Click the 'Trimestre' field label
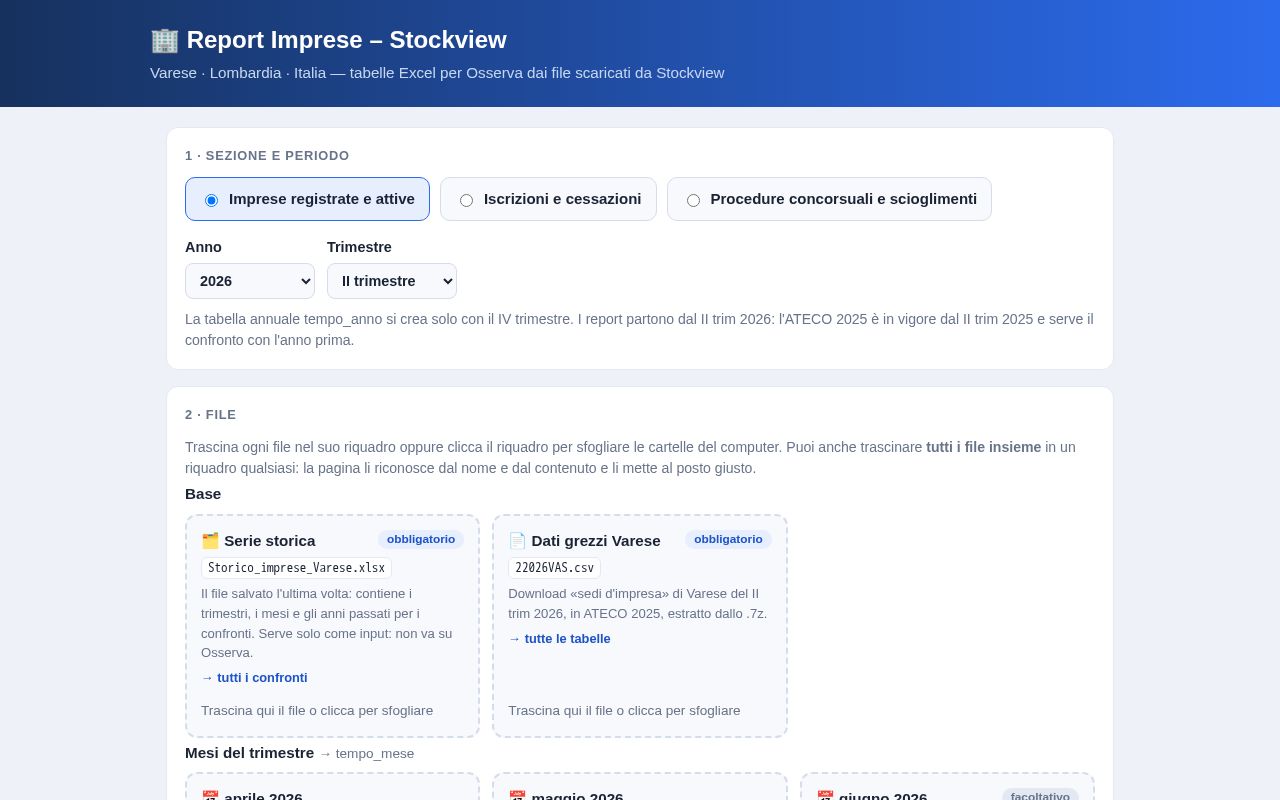This screenshot has height=800, width=1280. tap(359, 247)
